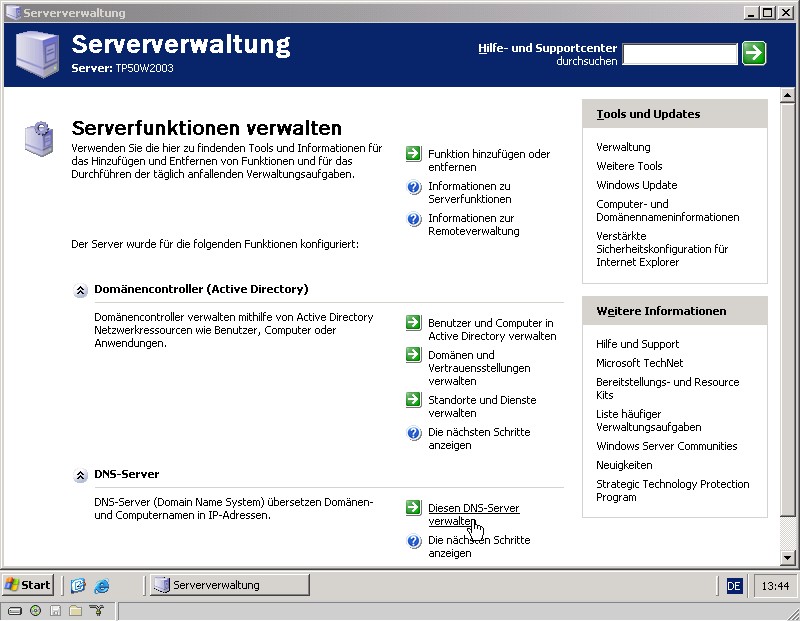Open the Serververwaltung window system menu icon

[x=13, y=12]
